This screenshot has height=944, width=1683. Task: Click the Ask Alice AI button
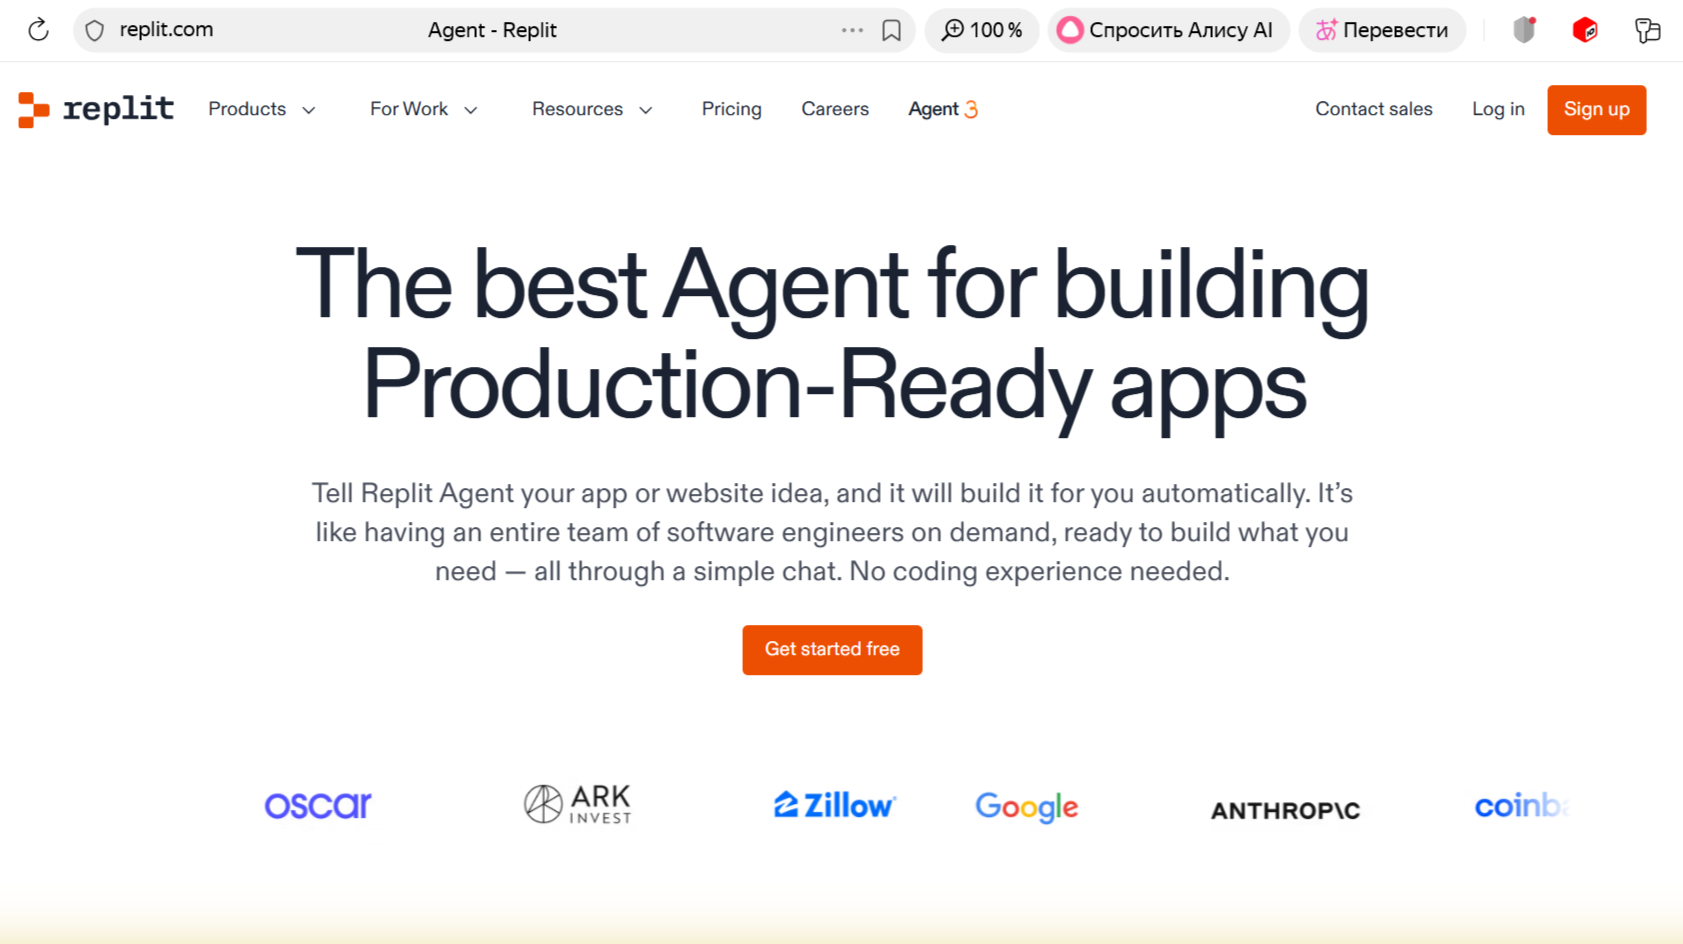point(1168,30)
